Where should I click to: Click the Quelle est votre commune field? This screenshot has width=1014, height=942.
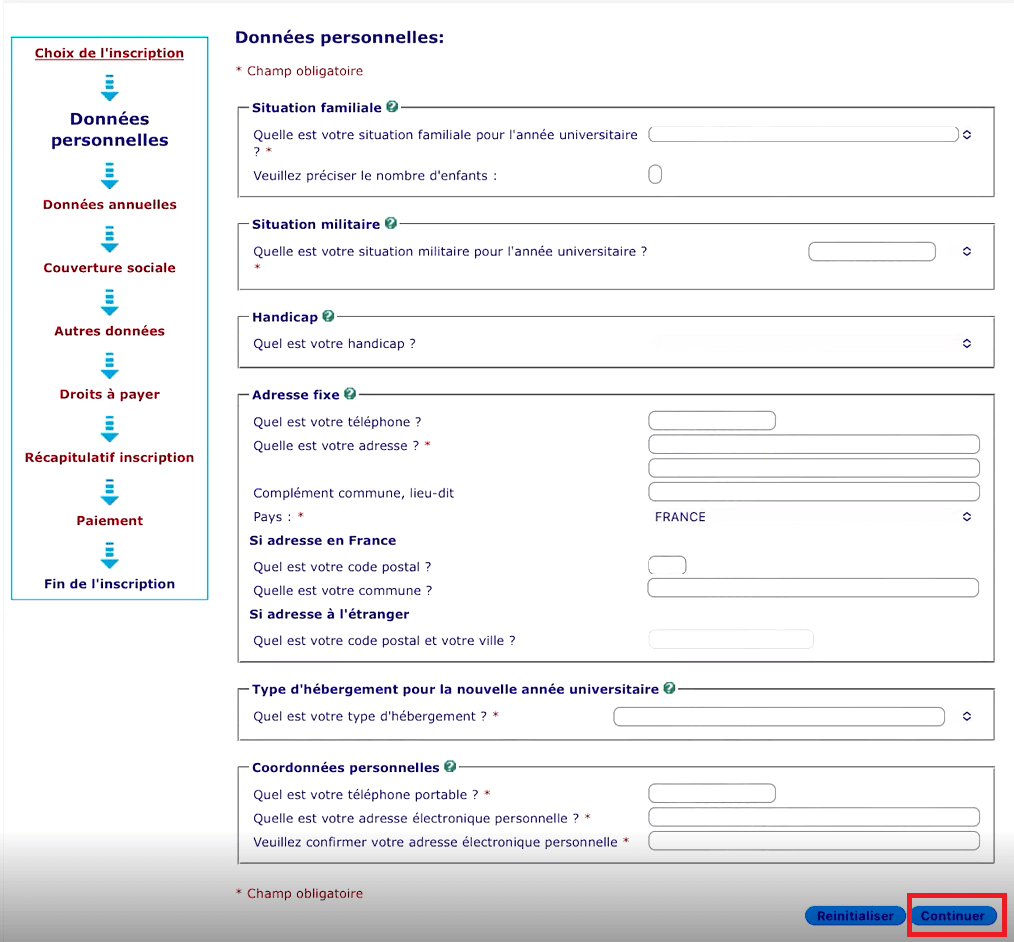coord(812,588)
